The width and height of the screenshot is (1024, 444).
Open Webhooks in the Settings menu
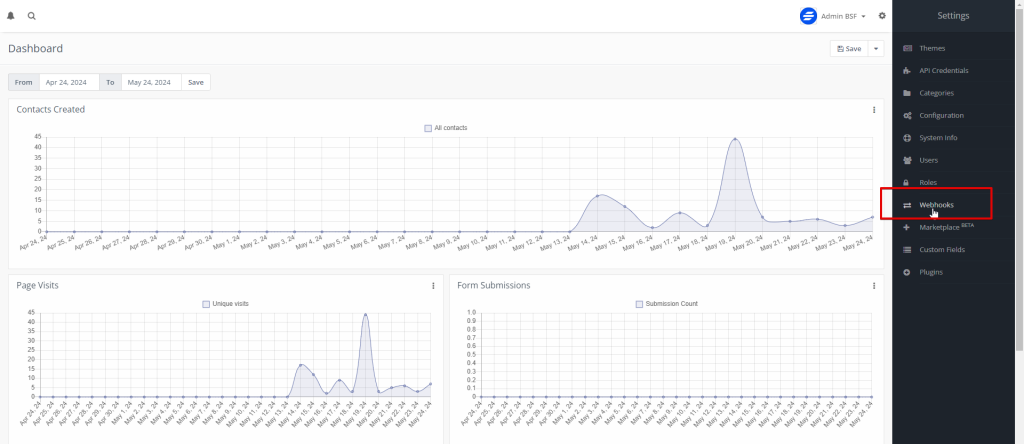936,205
